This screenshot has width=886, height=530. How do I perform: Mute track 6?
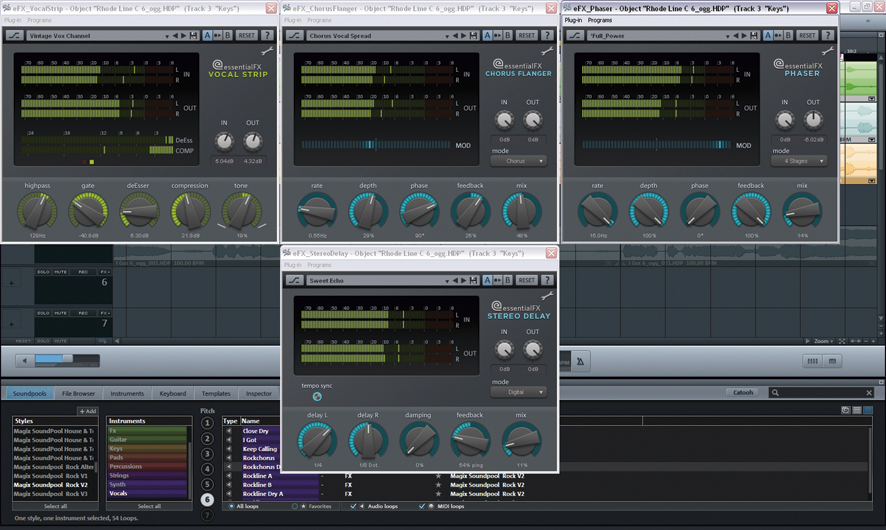(x=60, y=272)
